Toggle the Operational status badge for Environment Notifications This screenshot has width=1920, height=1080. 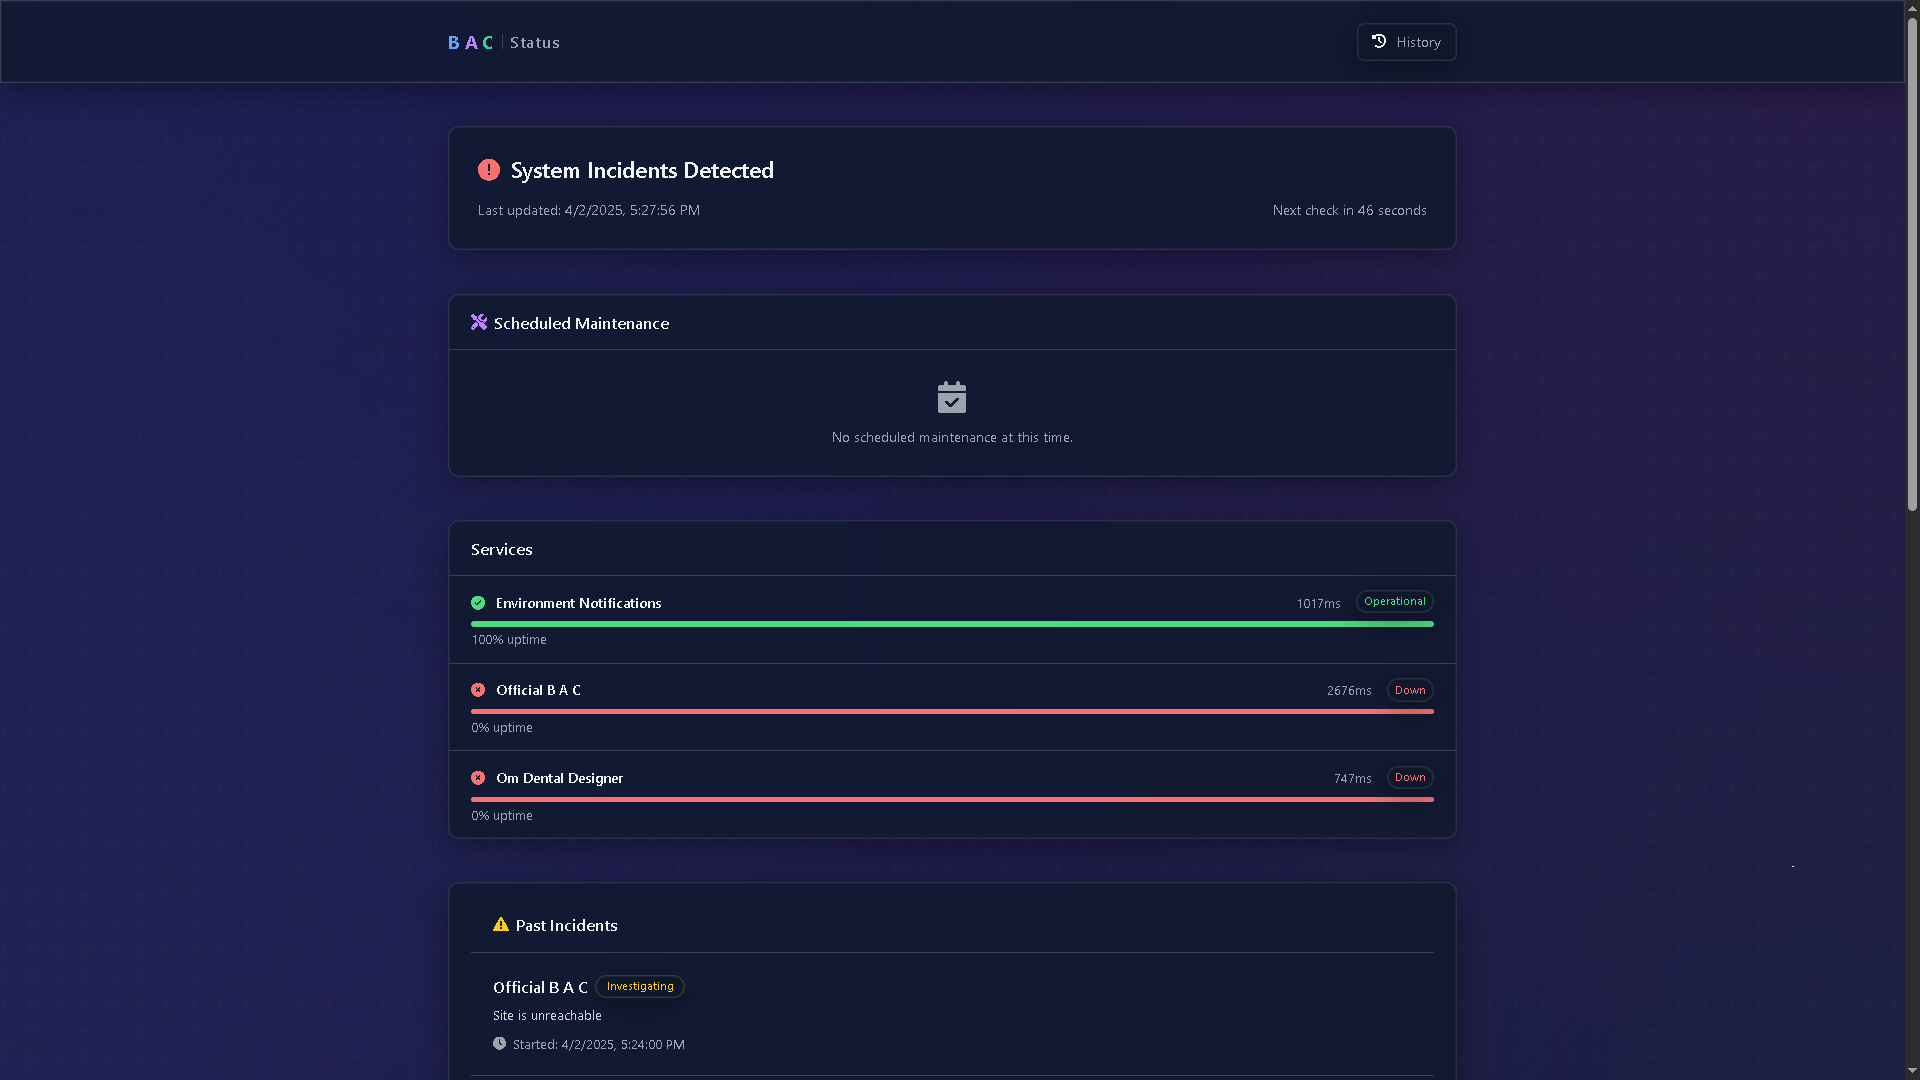(x=1394, y=601)
